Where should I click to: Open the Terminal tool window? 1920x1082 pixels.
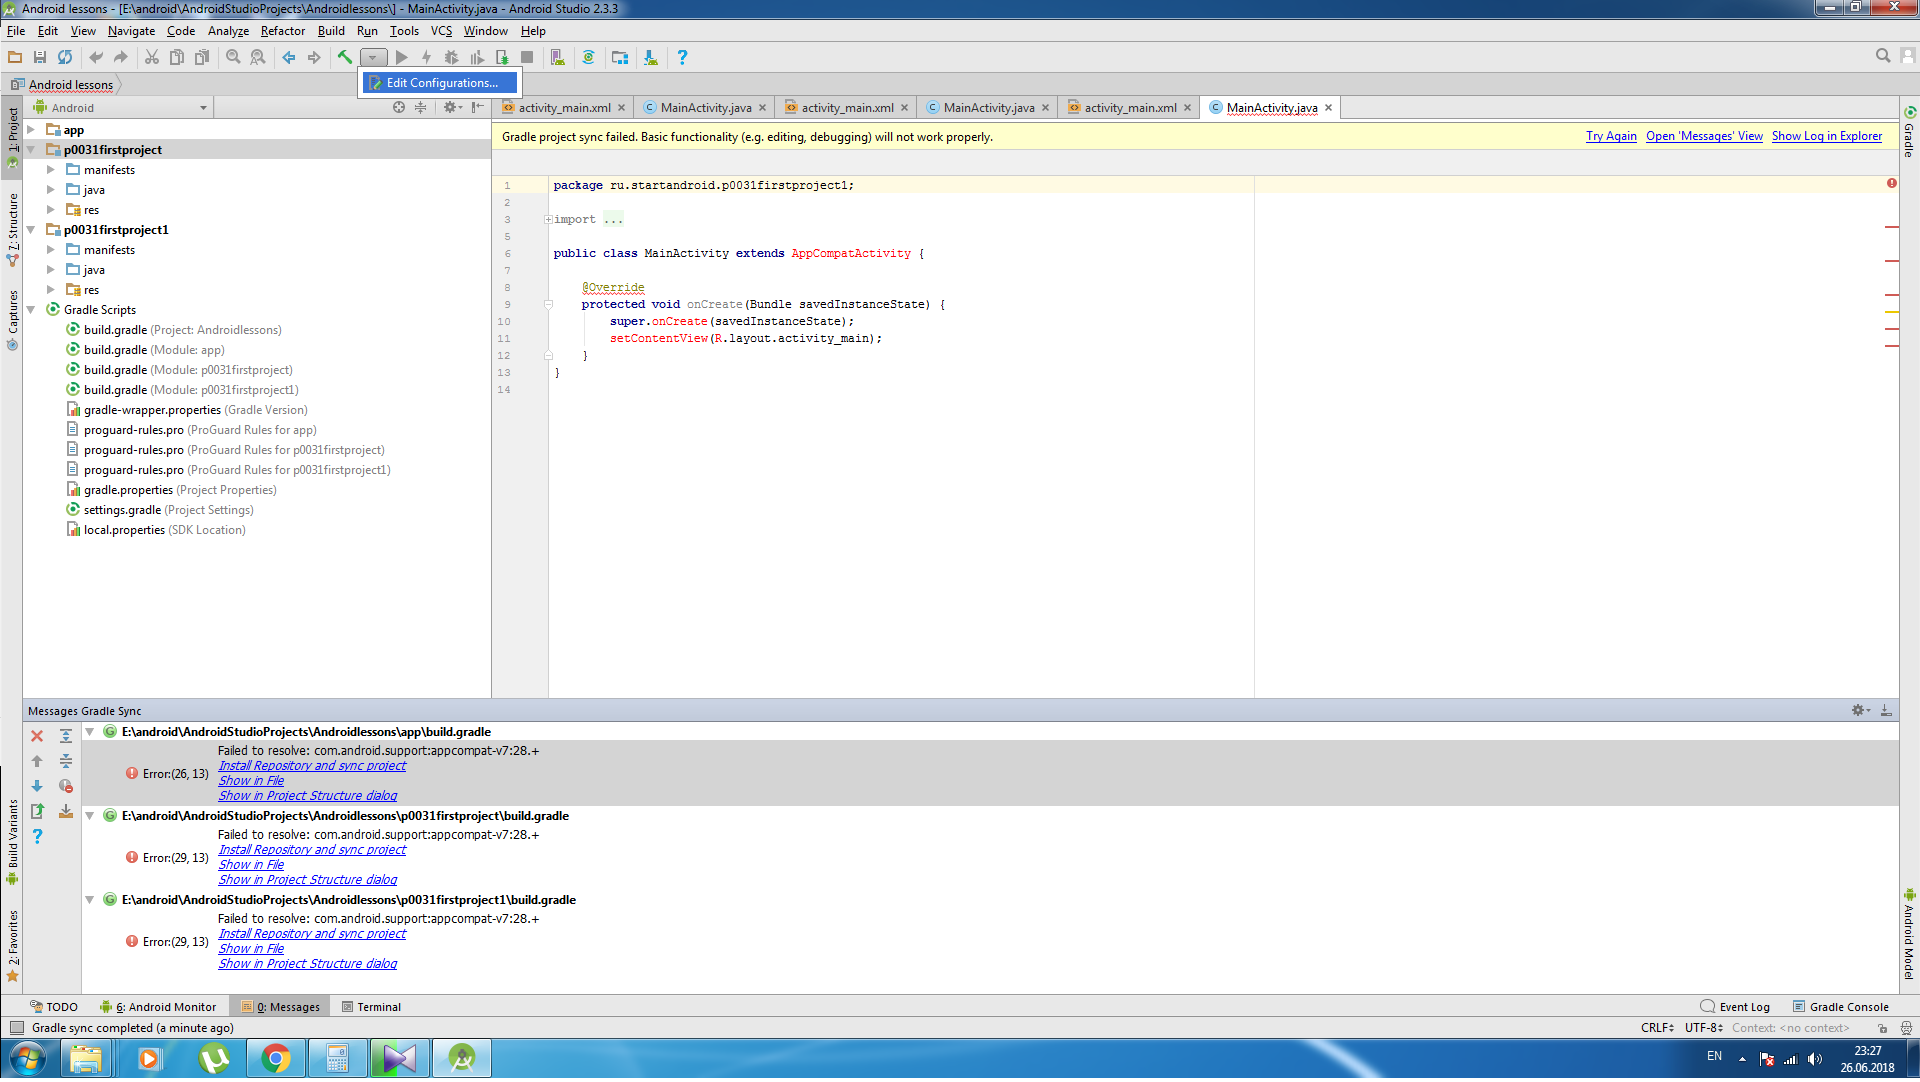tap(371, 1007)
